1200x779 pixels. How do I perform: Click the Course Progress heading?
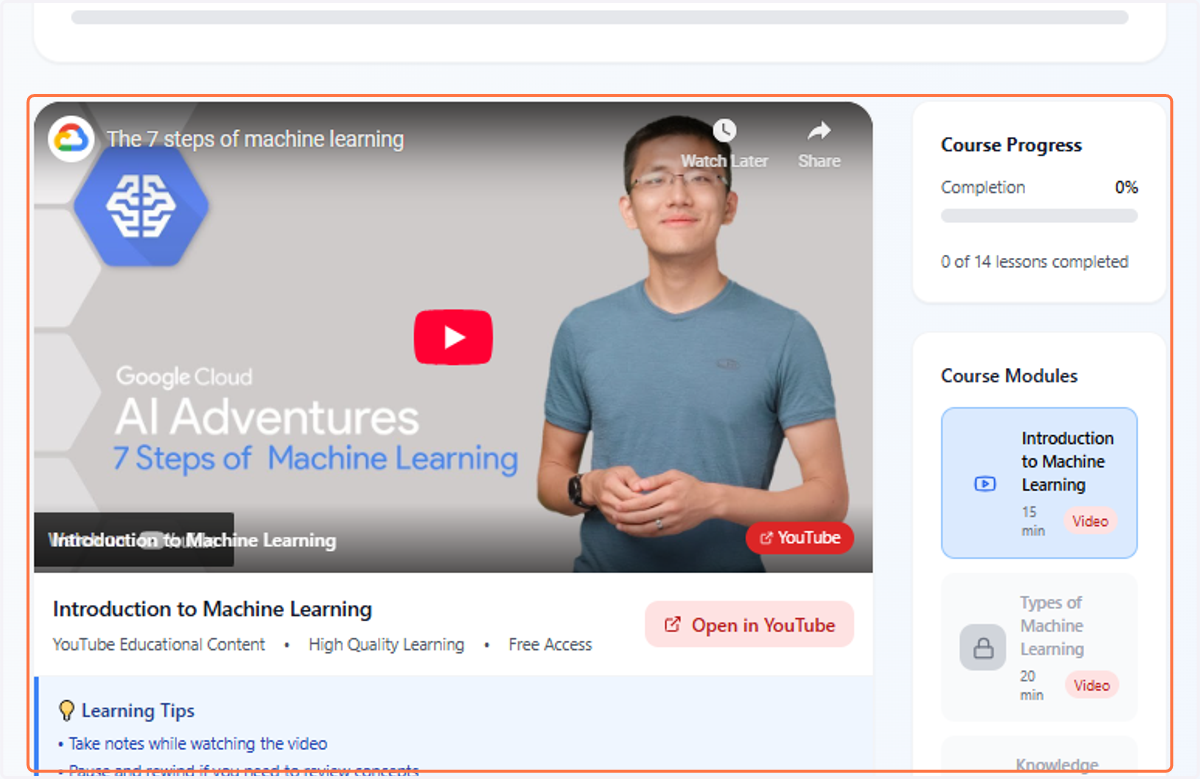(1011, 145)
